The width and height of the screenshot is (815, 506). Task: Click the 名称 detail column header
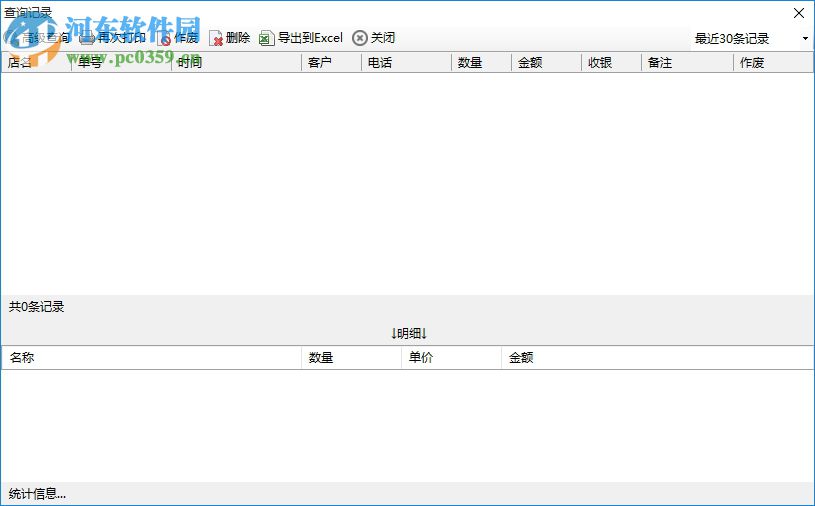coord(151,357)
